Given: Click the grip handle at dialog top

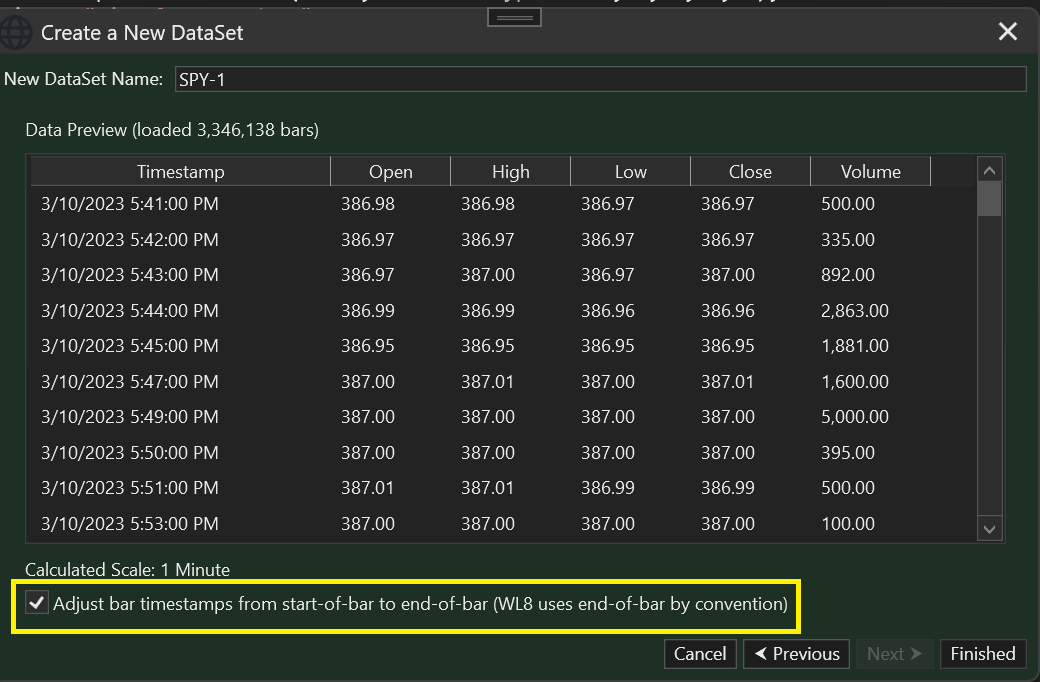Looking at the screenshot, I should [514, 17].
